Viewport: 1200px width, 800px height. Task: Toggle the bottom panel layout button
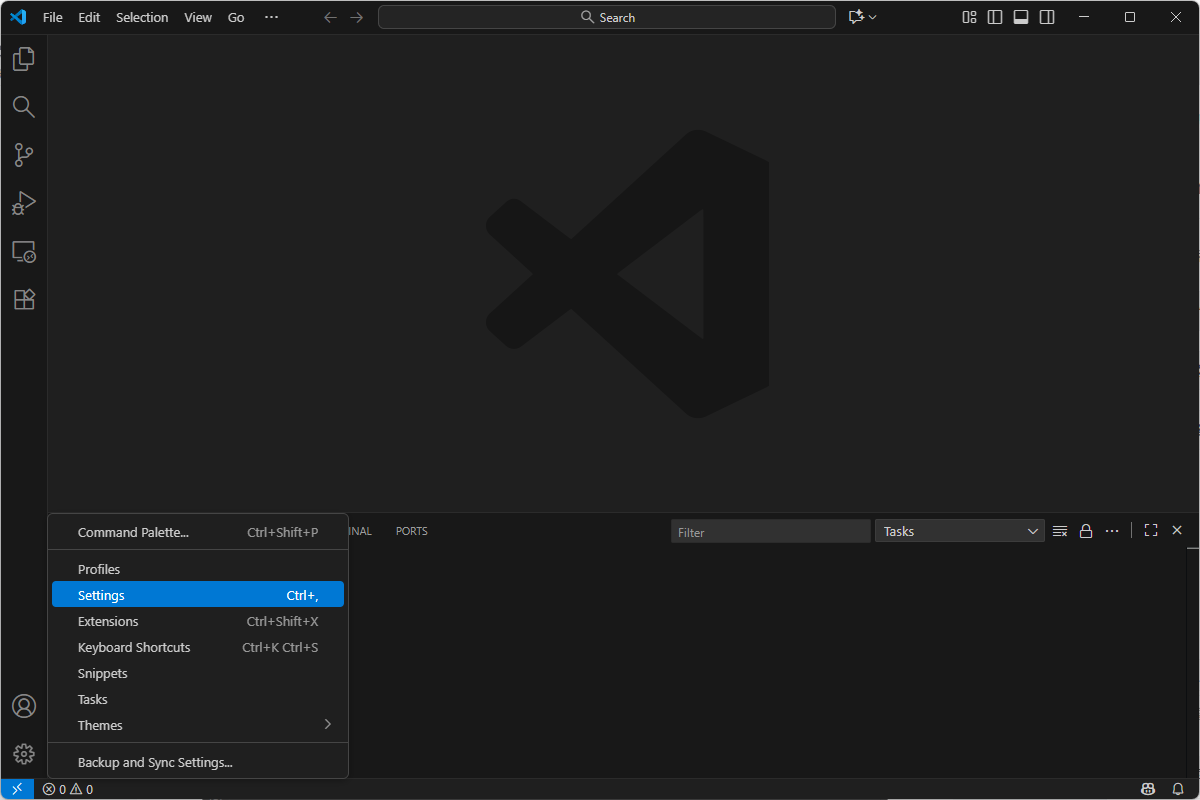tap(1021, 17)
